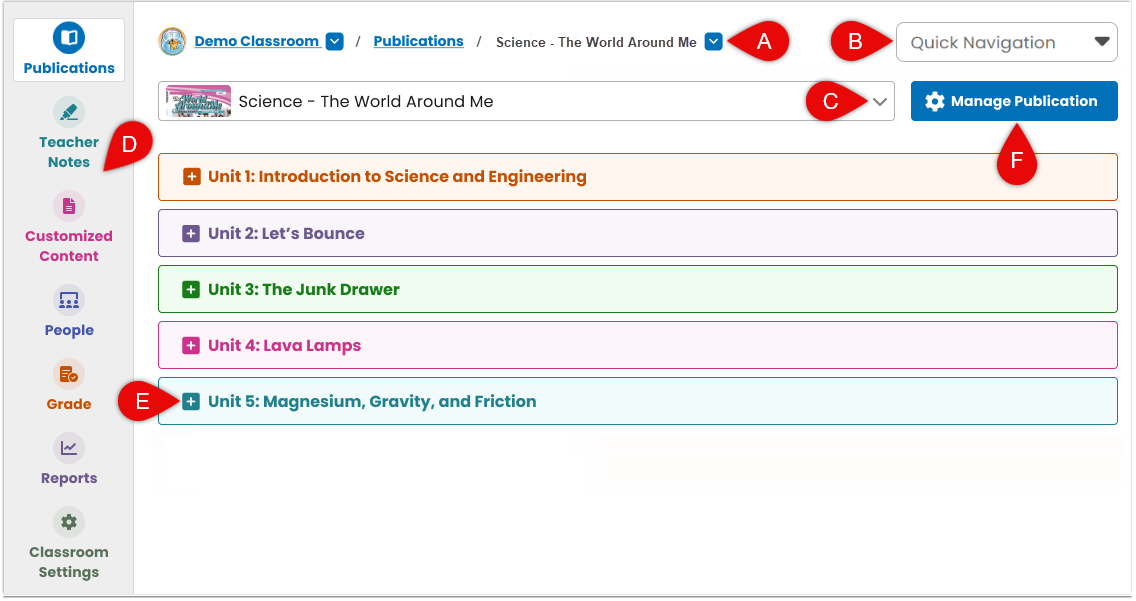This screenshot has height=601, width=1136.
Task: Follow the Publications breadcrumb link
Action: point(418,41)
